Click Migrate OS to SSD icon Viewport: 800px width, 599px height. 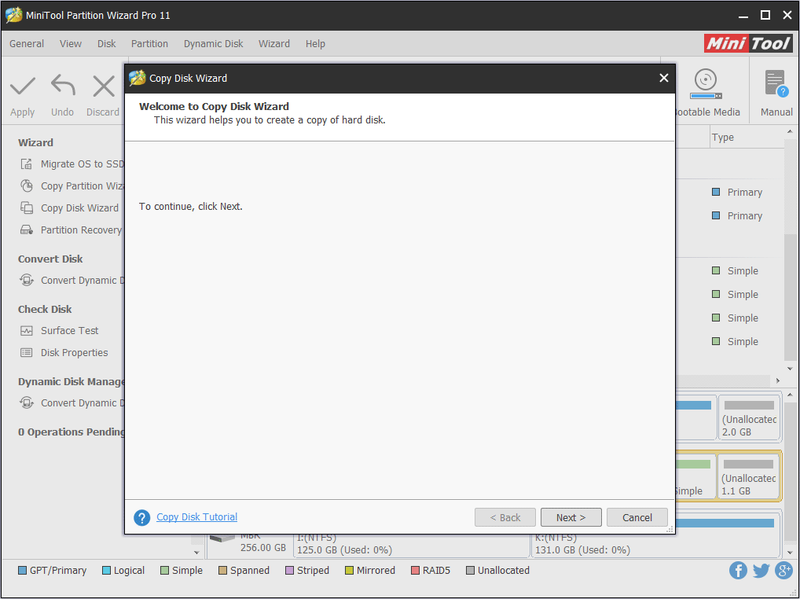point(27,164)
